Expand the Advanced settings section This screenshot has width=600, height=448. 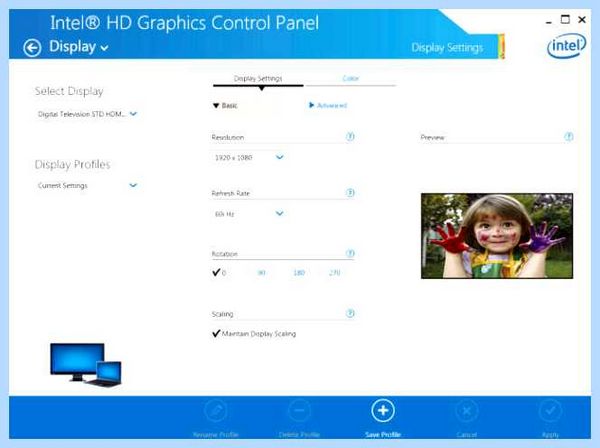click(328, 105)
